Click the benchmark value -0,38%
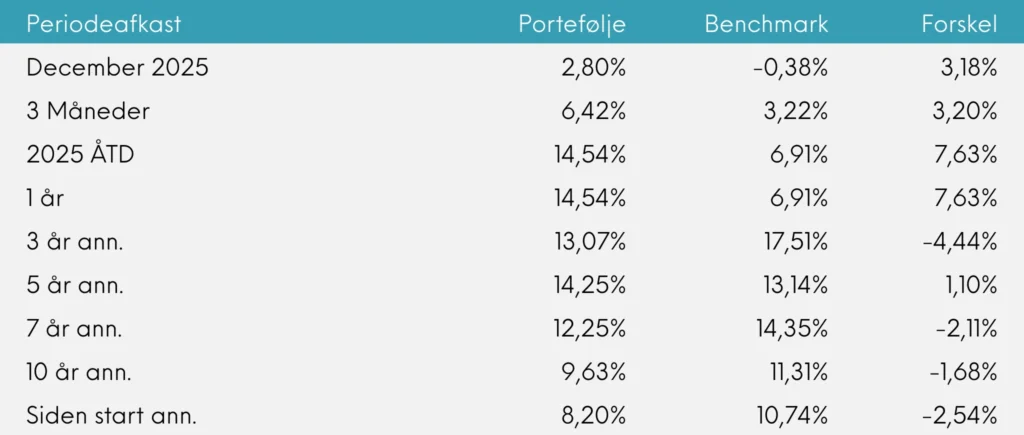Viewport: 1024px width, 435px height. pyautogui.click(x=790, y=68)
